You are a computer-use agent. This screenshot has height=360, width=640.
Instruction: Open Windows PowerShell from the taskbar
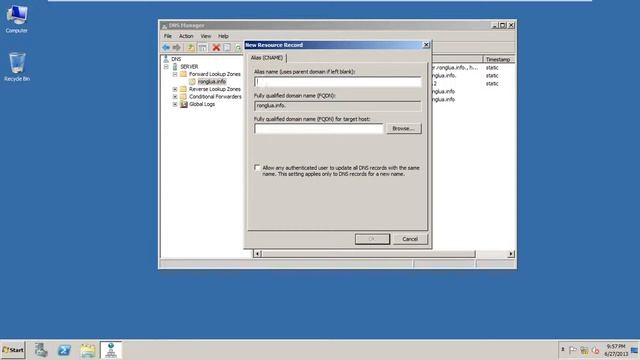click(64, 350)
